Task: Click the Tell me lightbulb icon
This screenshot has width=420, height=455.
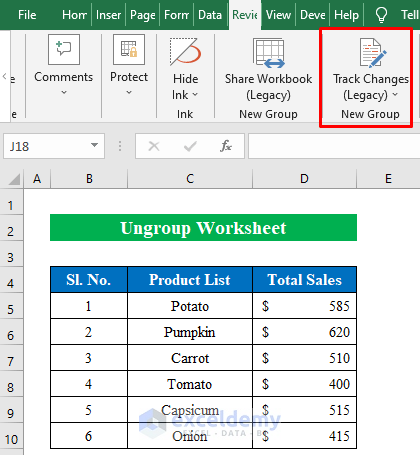Action: (x=381, y=15)
